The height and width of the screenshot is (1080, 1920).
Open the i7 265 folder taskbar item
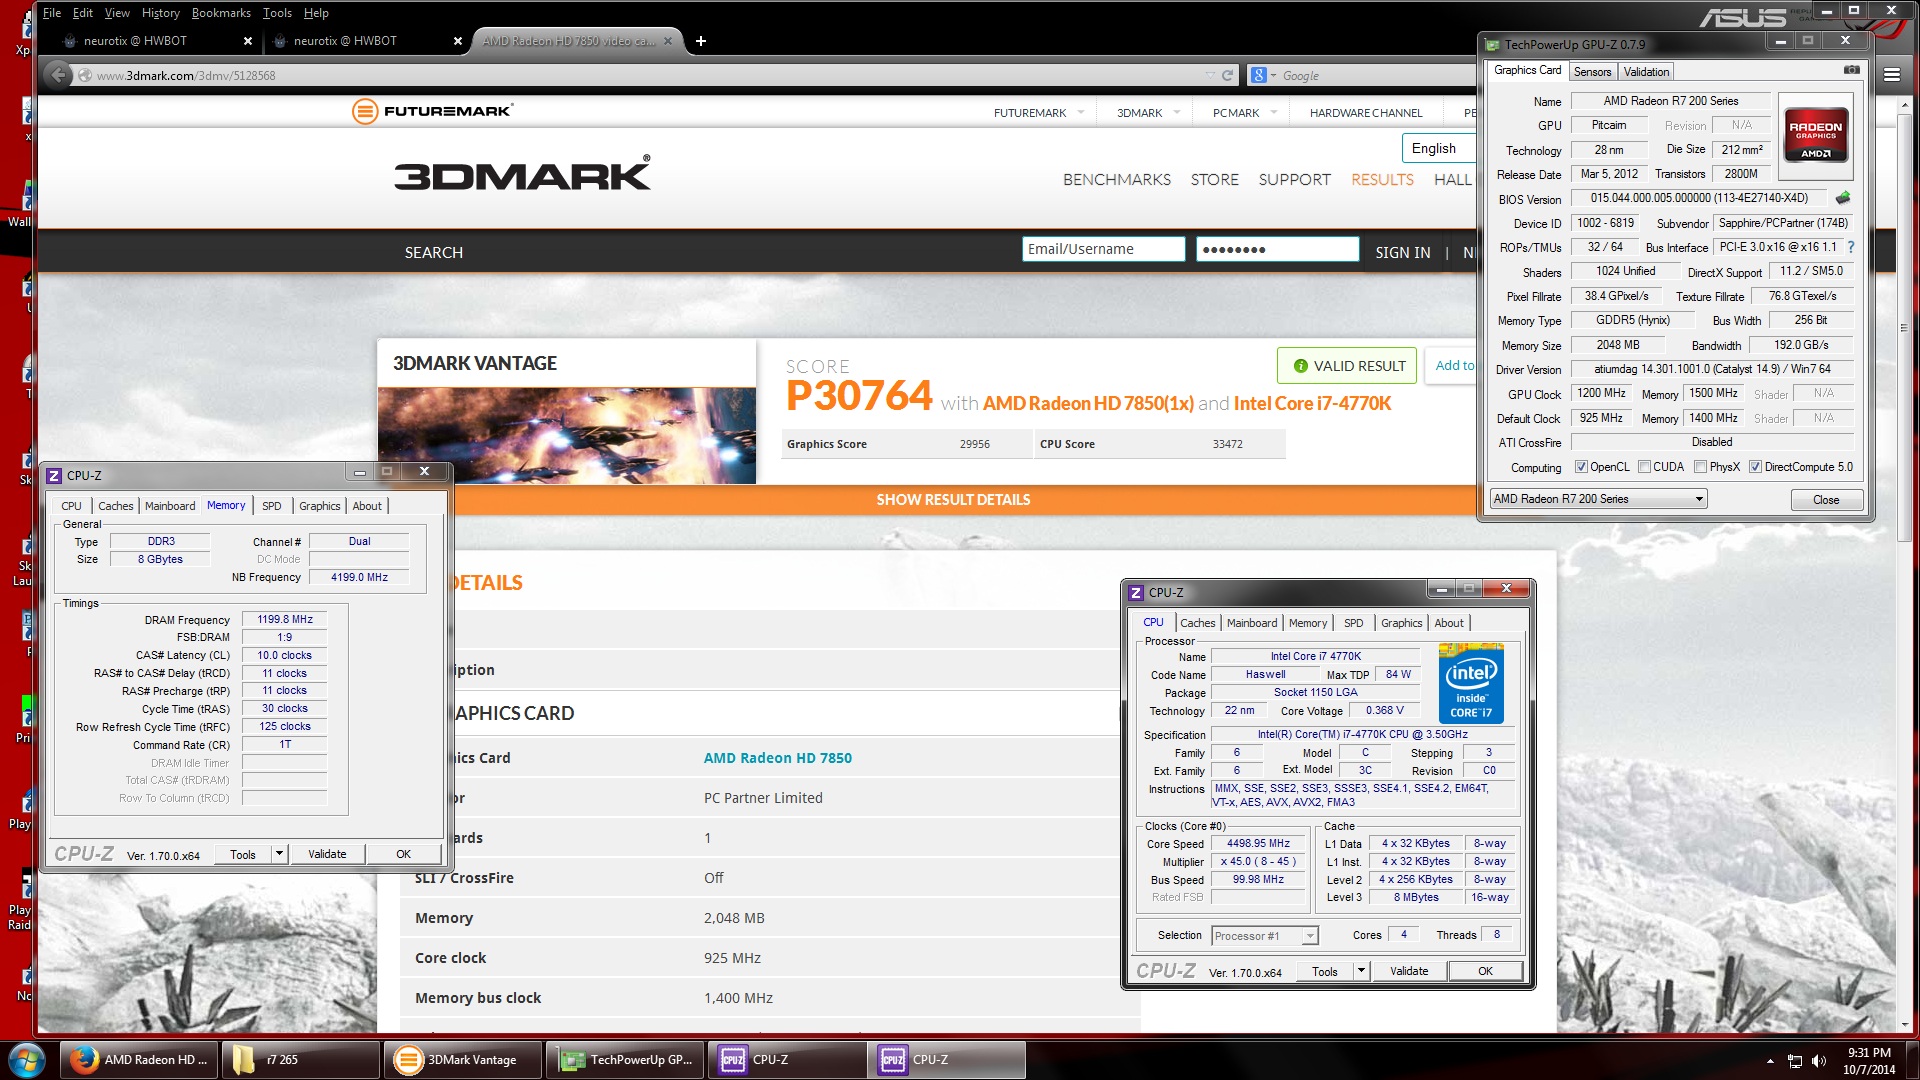pos(299,1060)
